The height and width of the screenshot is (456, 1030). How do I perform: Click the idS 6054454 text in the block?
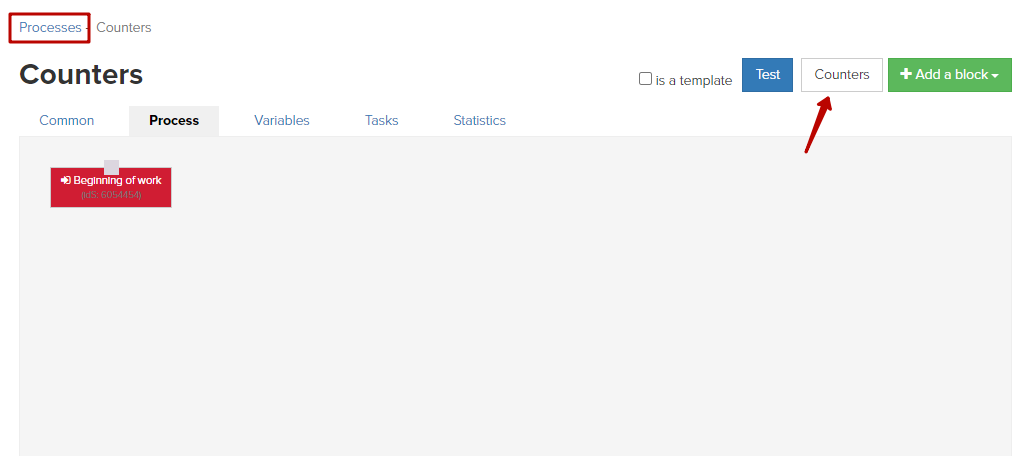[x=111, y=195]
